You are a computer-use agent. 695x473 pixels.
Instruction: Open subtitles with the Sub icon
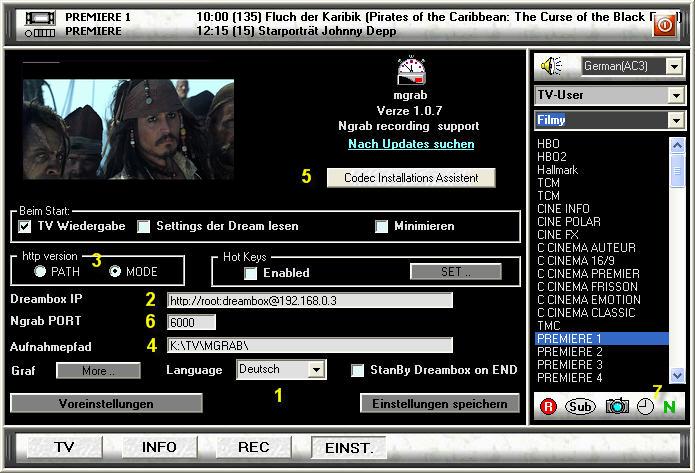pos(580,406)
